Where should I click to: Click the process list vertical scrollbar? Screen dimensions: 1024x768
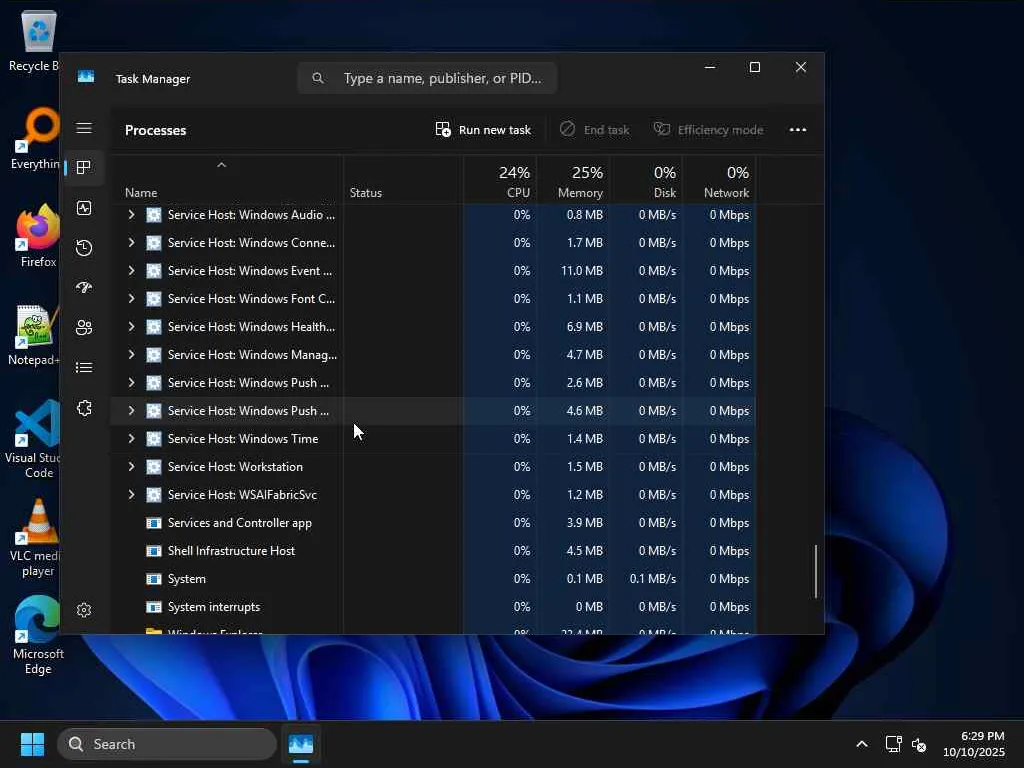point(816,571)
